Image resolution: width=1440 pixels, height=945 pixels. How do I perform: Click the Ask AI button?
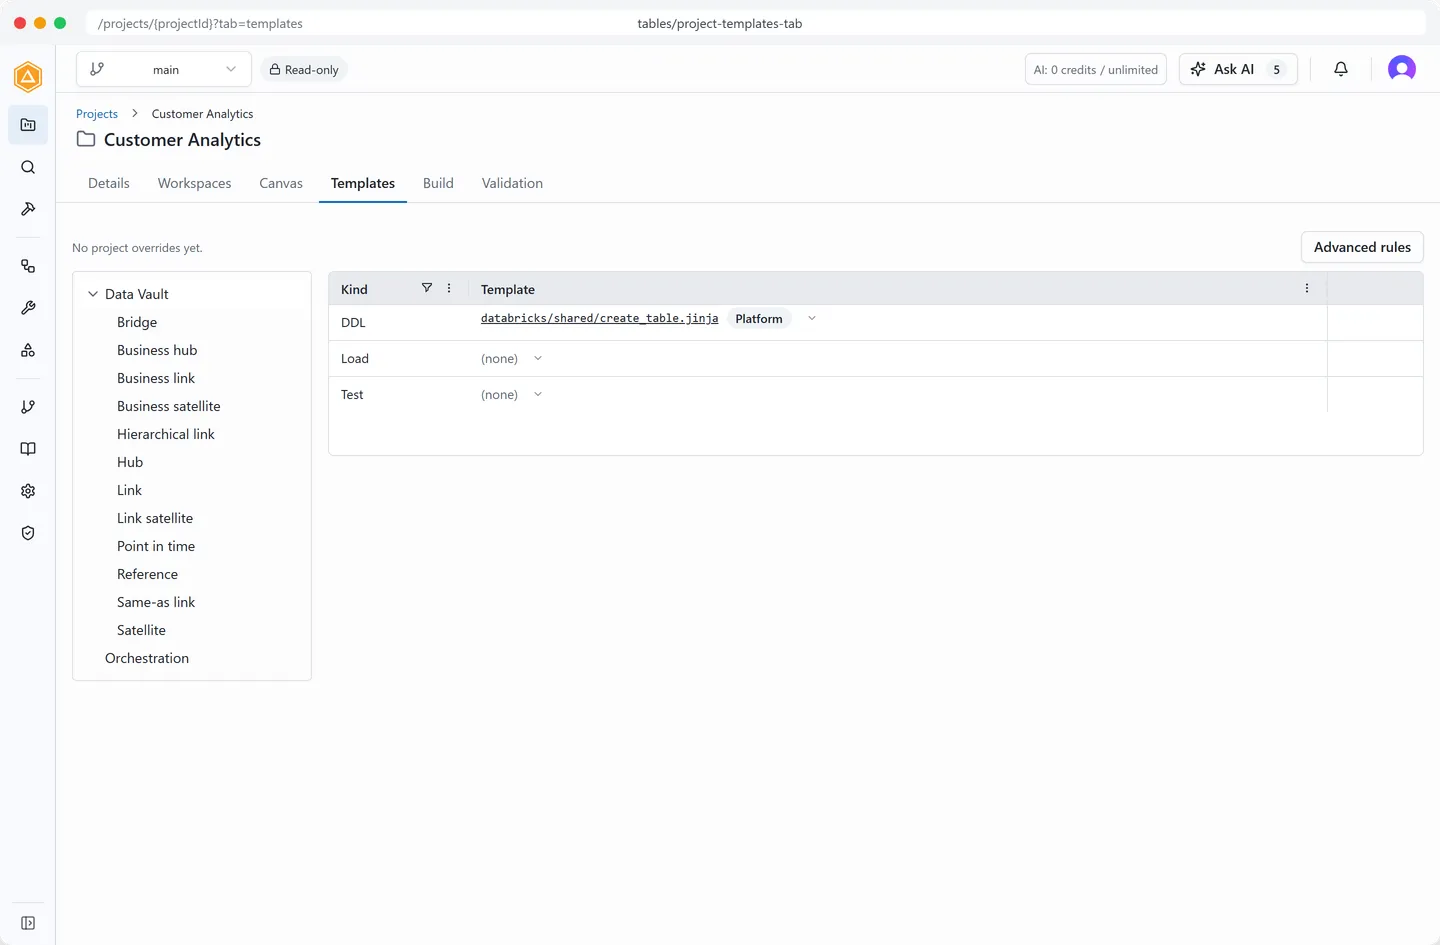1238,69
